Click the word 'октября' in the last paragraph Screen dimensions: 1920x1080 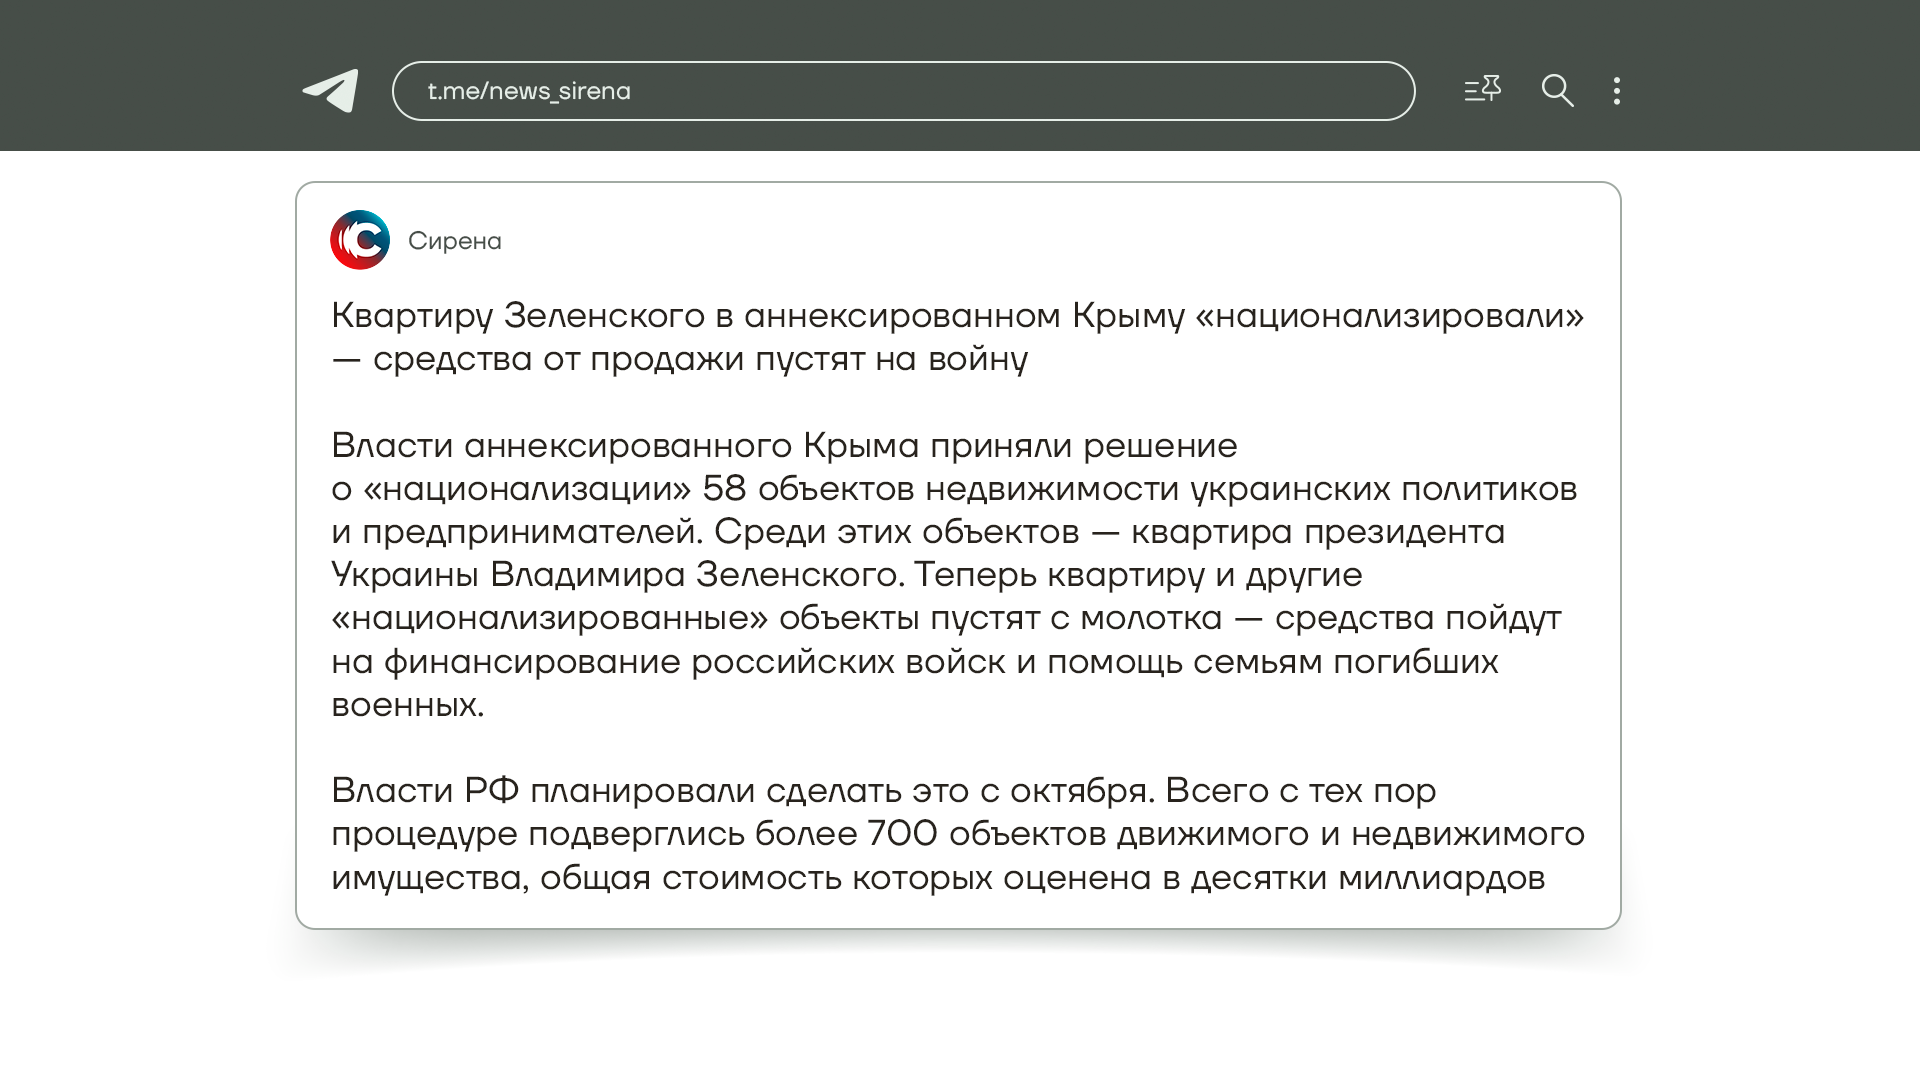coord(1077,791)
